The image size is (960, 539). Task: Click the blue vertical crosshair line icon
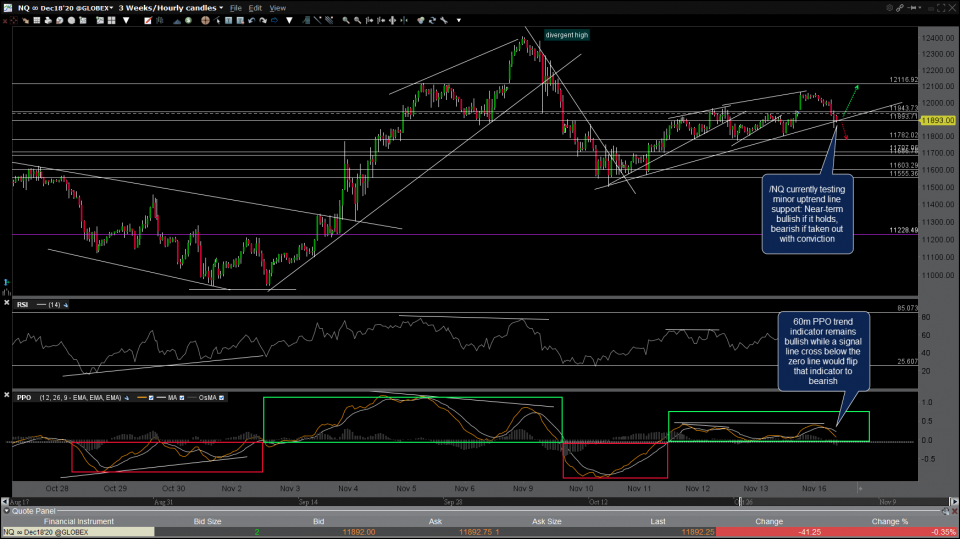[404, 20]
